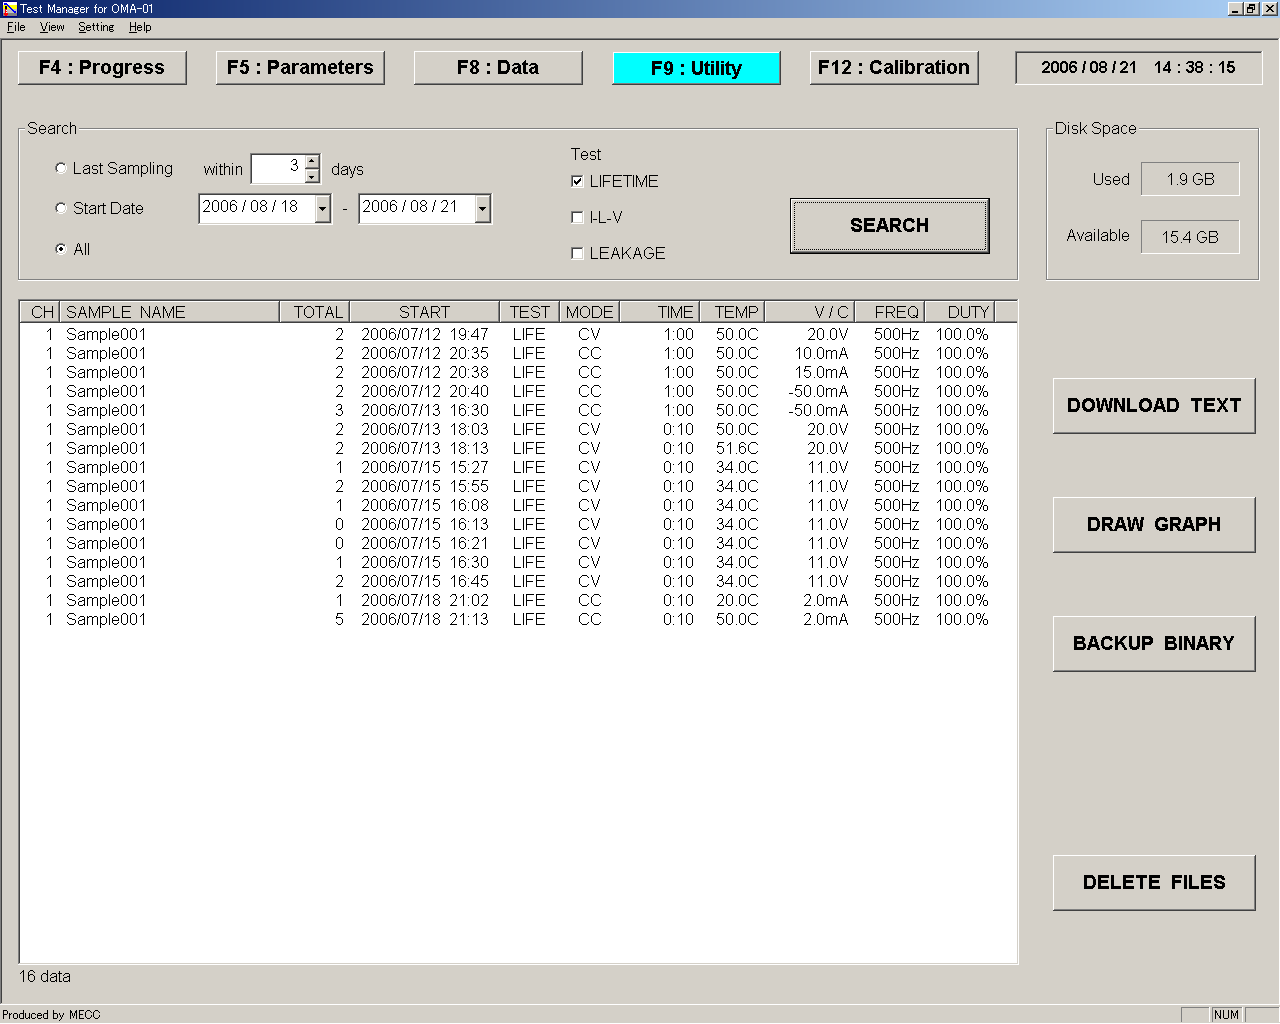Uncheck the LIFETIME test checkbox
Image resolution: width=1280 pixels, height=1024 pixels.
tap(577, 182)
